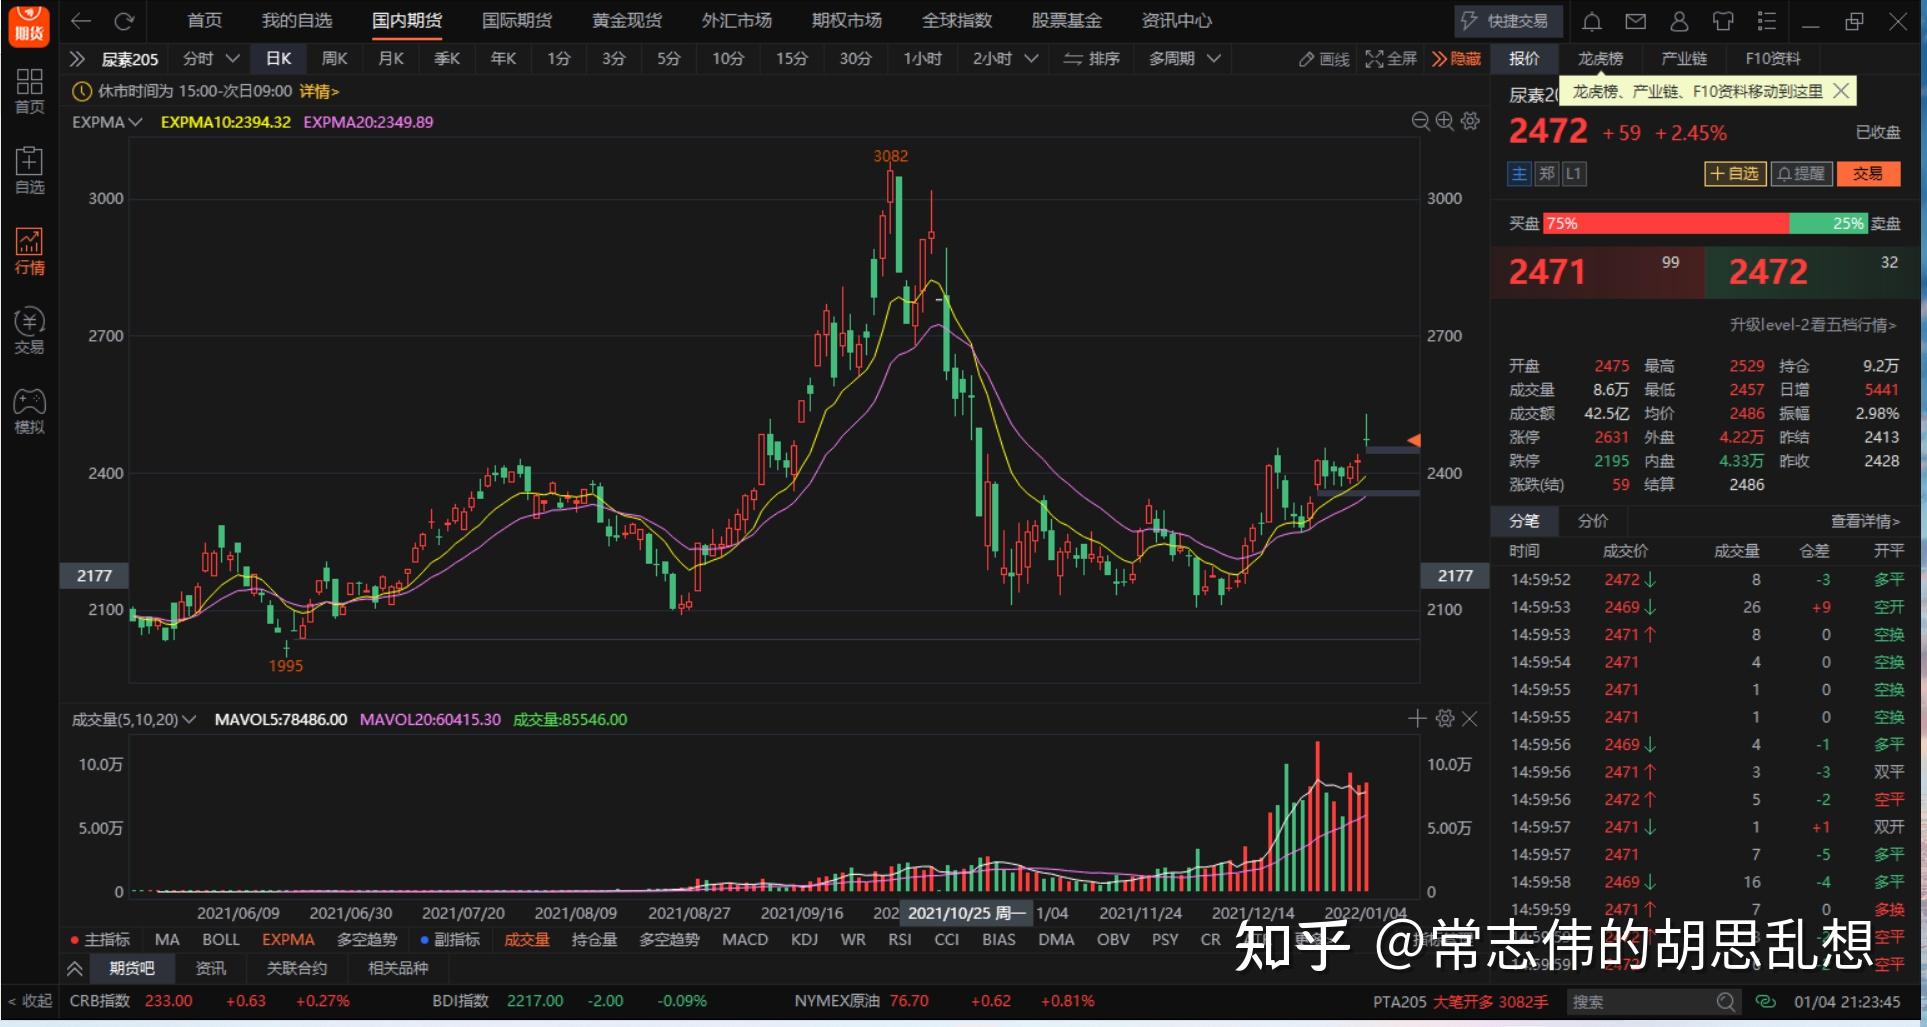Toggle 全屏 fullscreen mode
Viewport: 1927px width, 1027px height.
point(1391,59)
